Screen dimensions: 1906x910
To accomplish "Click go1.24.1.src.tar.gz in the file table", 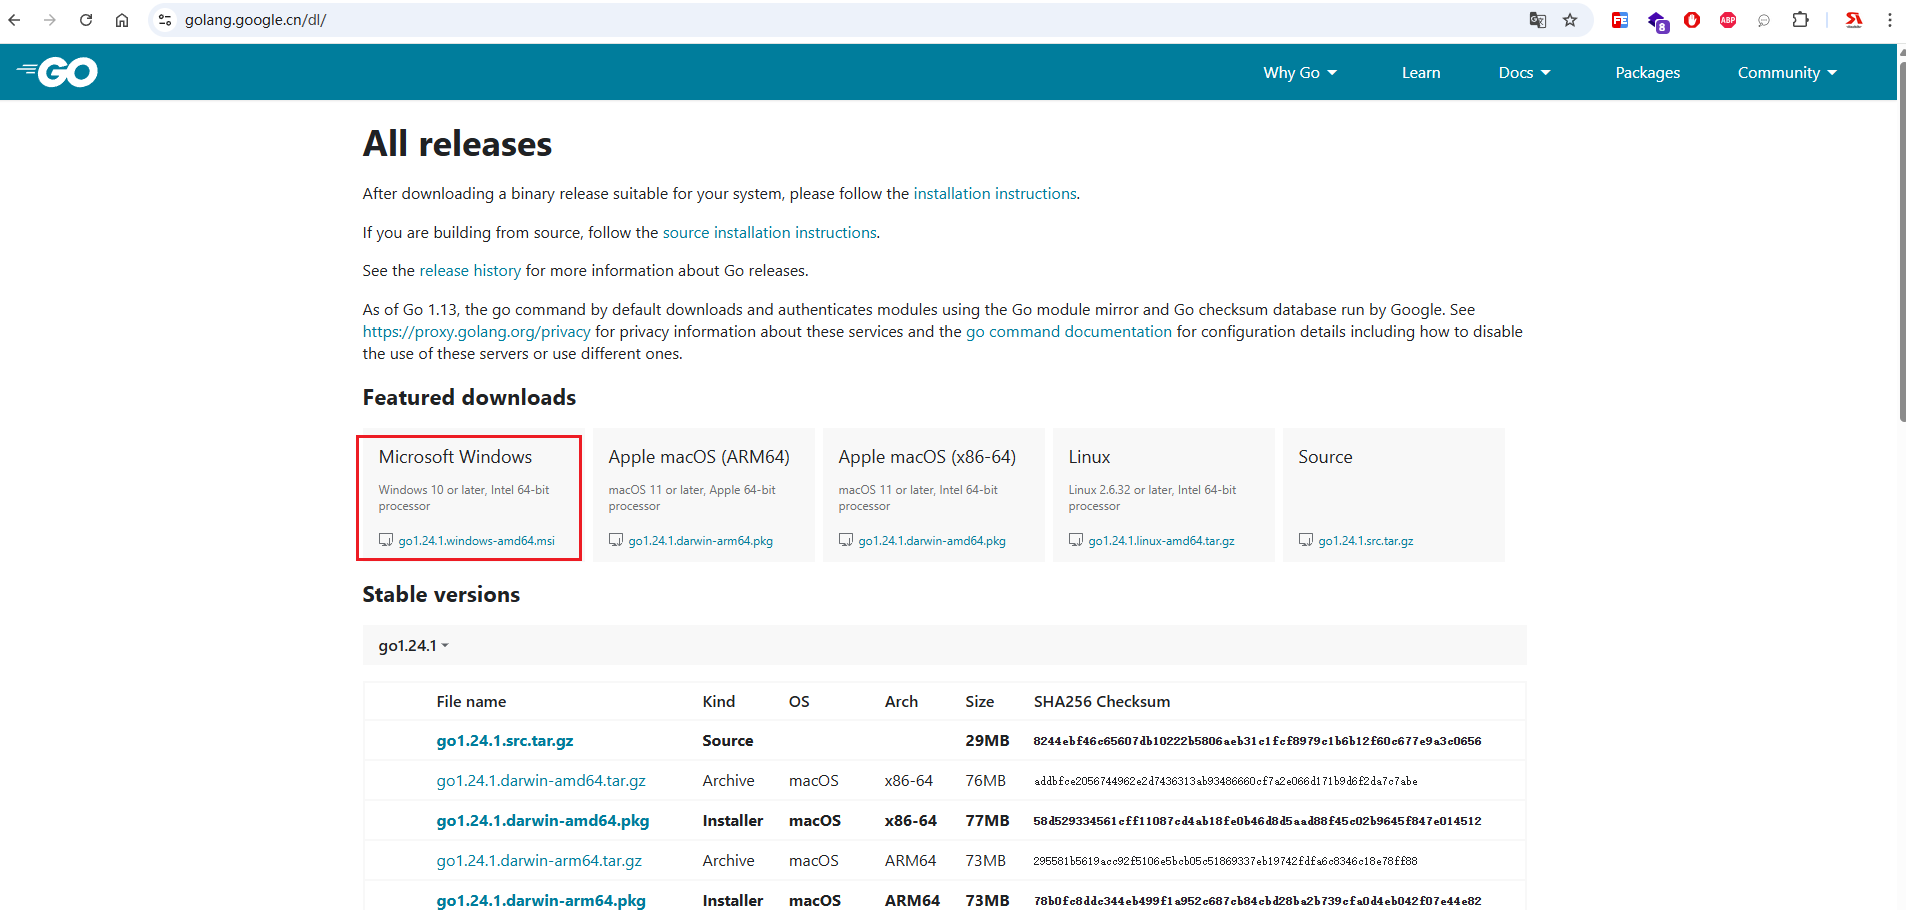I will pyautogui.click(x=505, y=741).
